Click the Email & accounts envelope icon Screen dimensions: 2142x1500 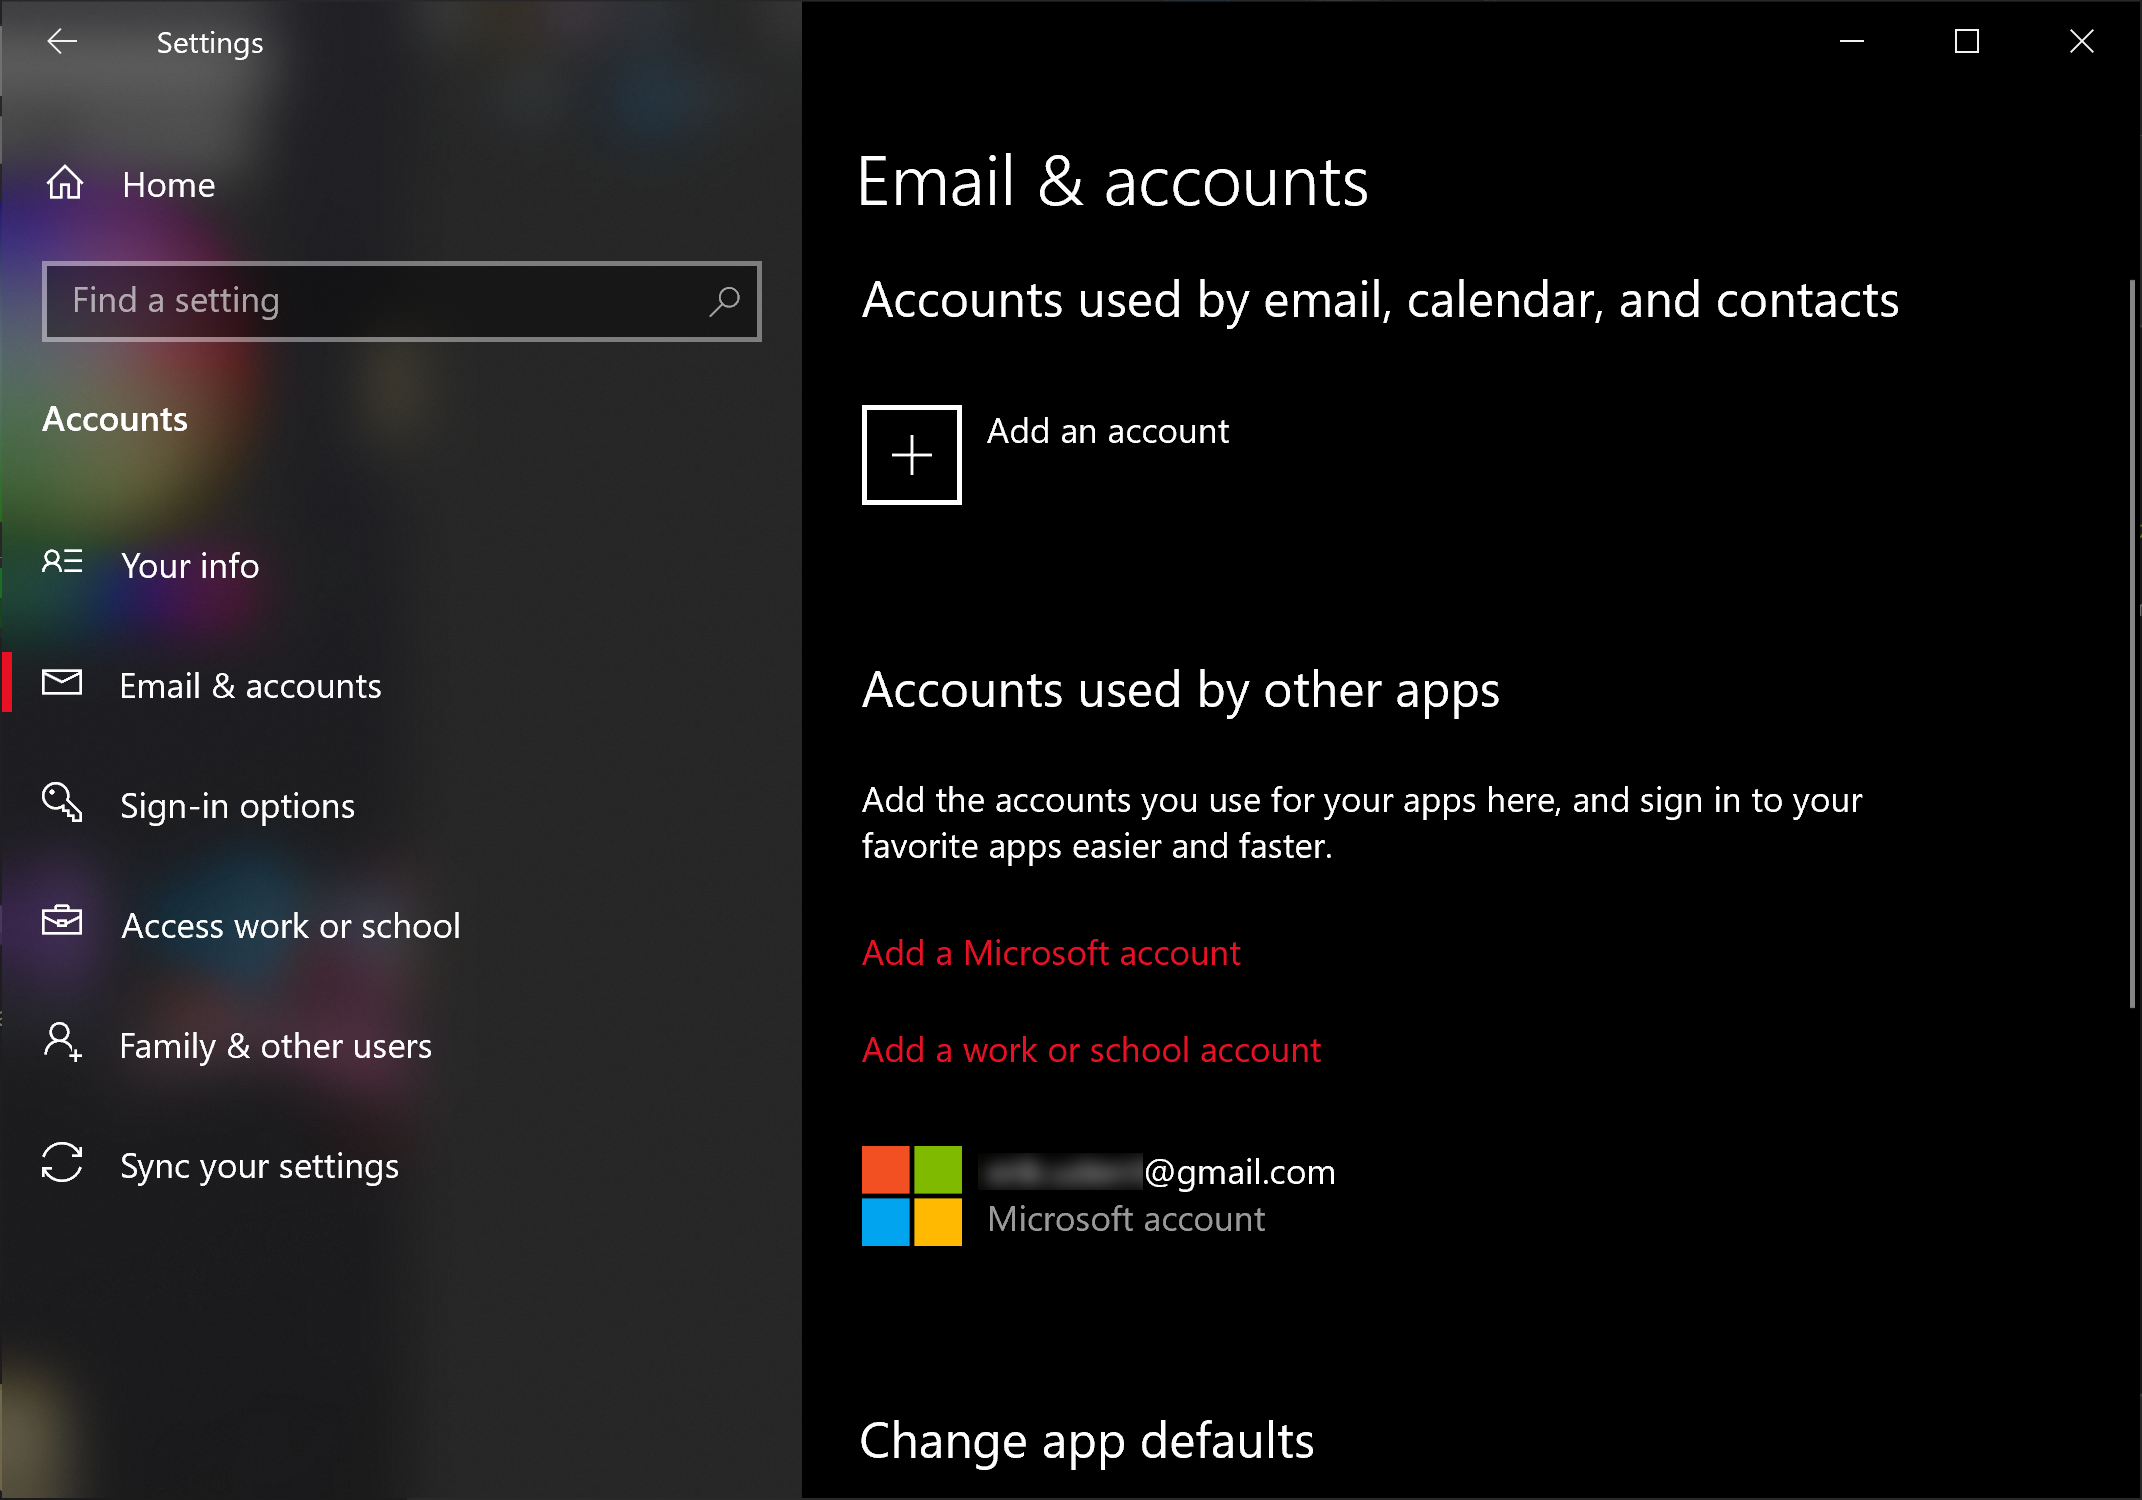tap(62, 683)
